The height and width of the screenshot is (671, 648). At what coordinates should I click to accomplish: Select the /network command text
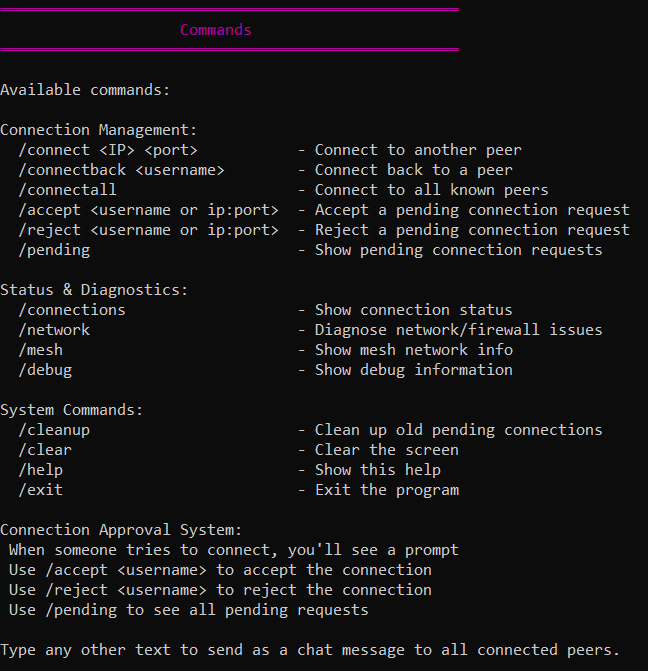tap(54, 330)
